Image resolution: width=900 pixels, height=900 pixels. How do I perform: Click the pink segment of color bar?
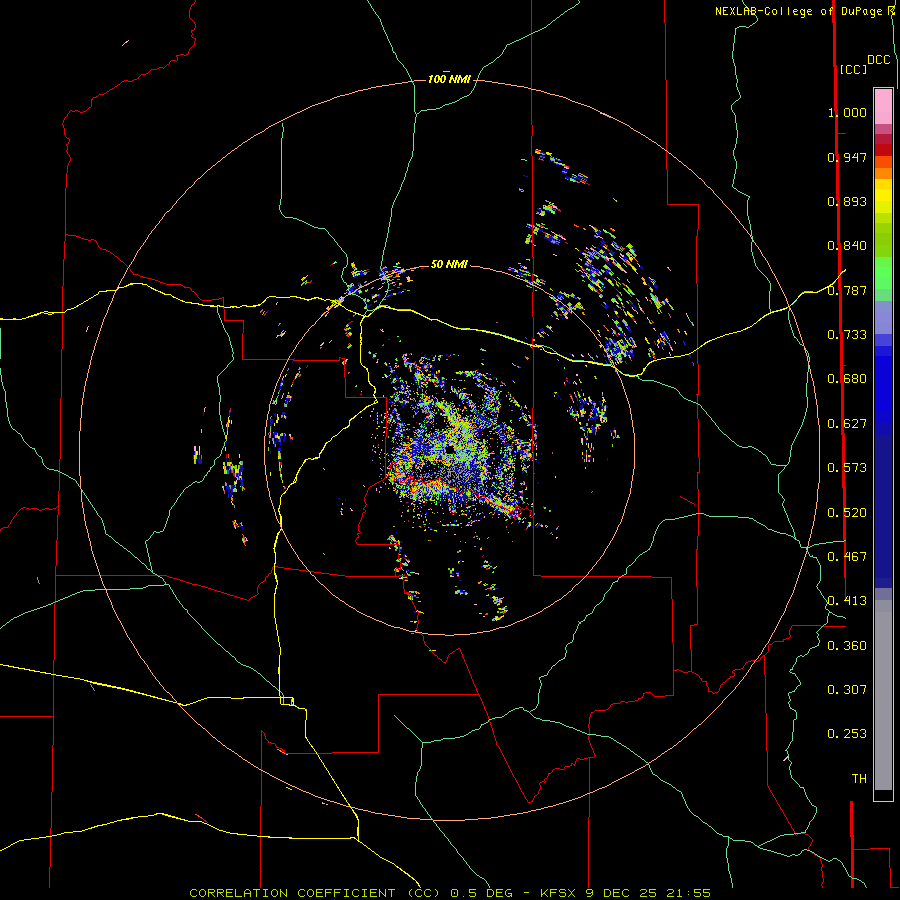click(883, 107)
